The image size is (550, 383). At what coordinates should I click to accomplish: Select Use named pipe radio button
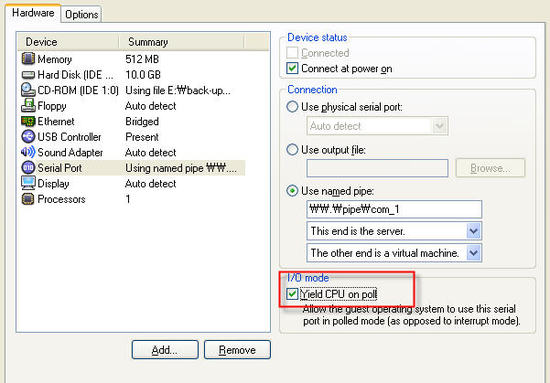[292, 191]
